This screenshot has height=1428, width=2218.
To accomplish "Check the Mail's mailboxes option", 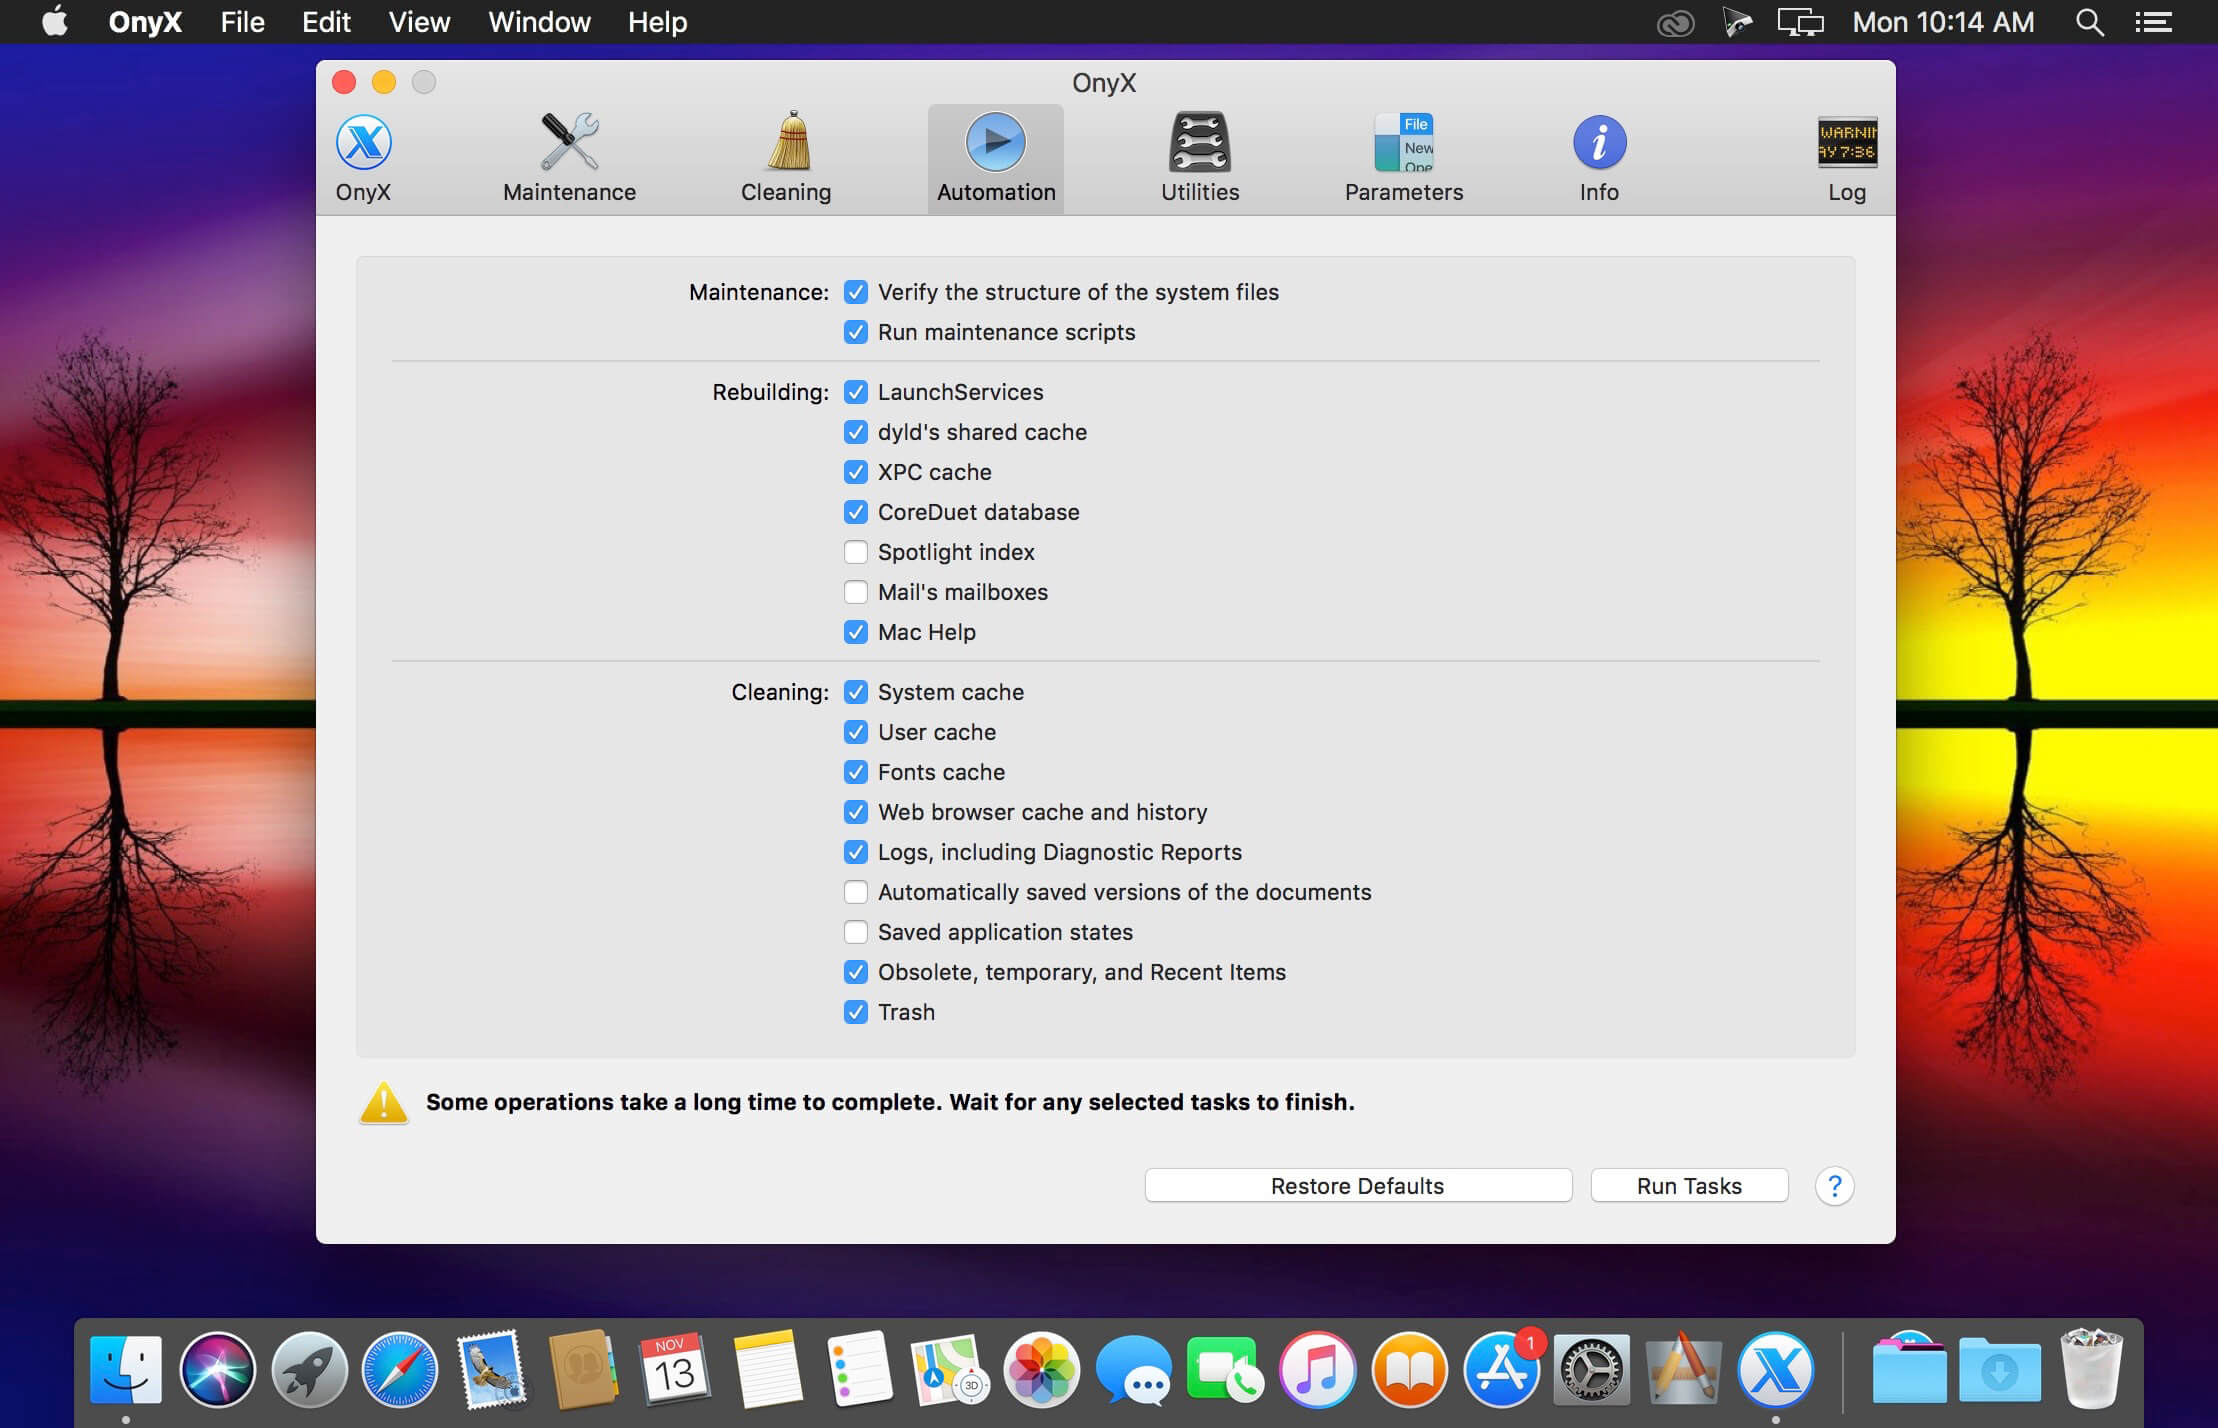I will pos(856,592).
